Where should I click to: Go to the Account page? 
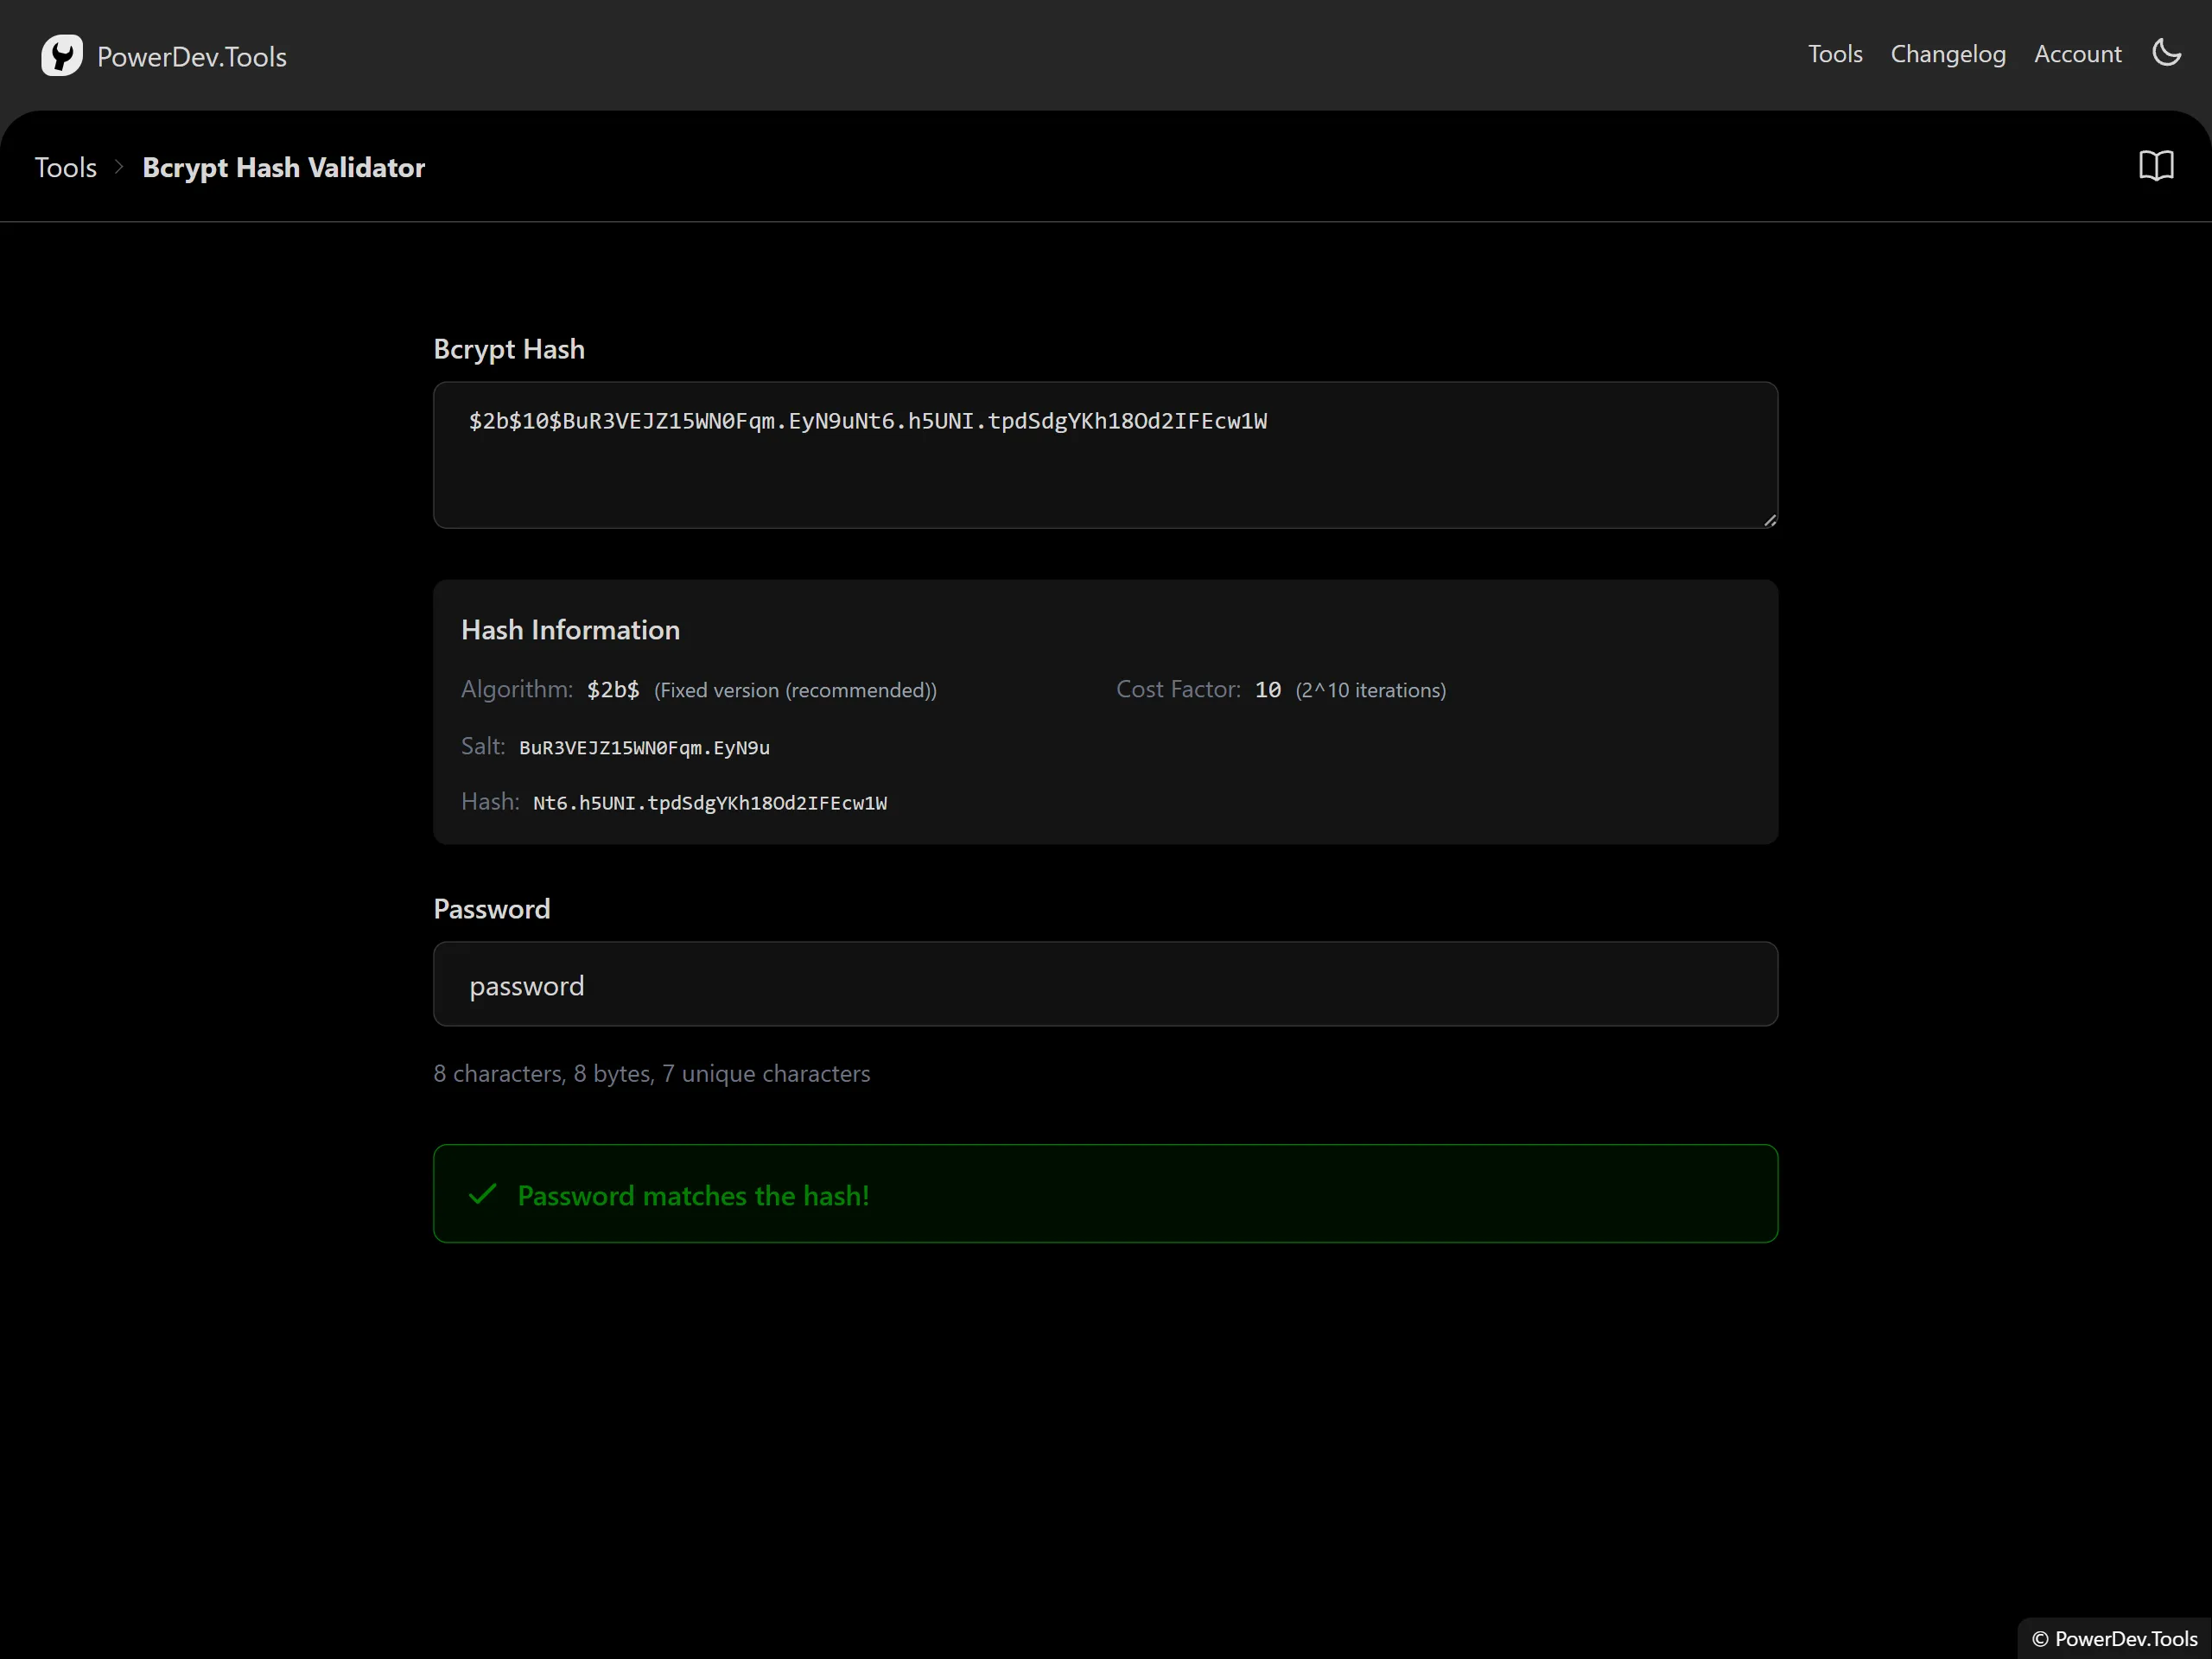[x=2076, y=54]
